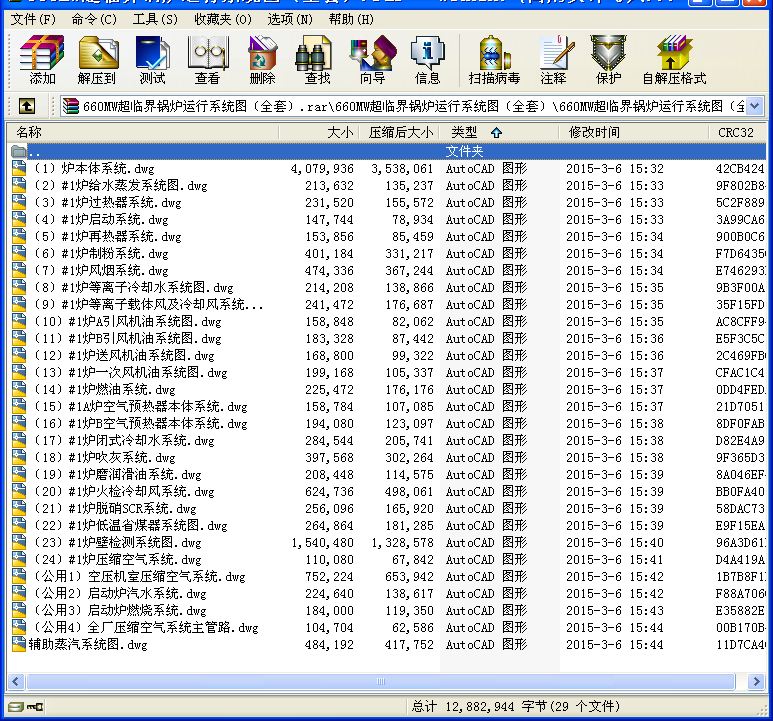Click the 自解压格式 (SFX) toolbar icon
The width and height of the screenshot is (773, 721).
[x=674, y=53]
